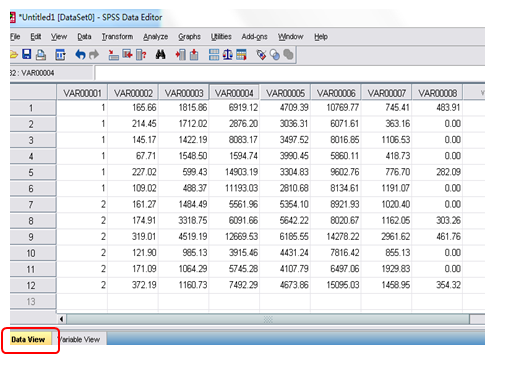Click the Insert Variable icon
Image resolution: width=507 pixels, height=380 pixels.
194,54
